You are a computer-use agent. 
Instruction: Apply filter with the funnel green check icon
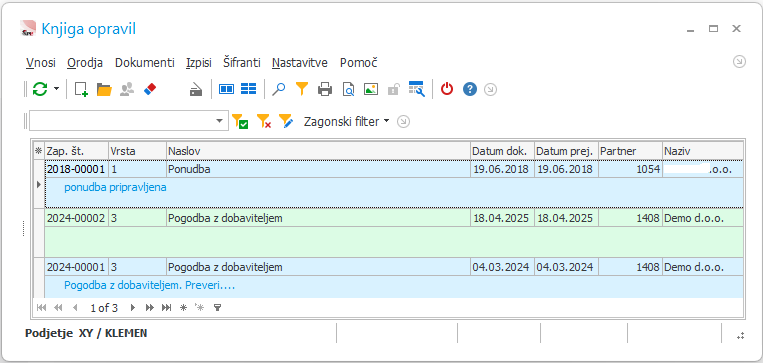pyautogui.click(x=239, y=121)
